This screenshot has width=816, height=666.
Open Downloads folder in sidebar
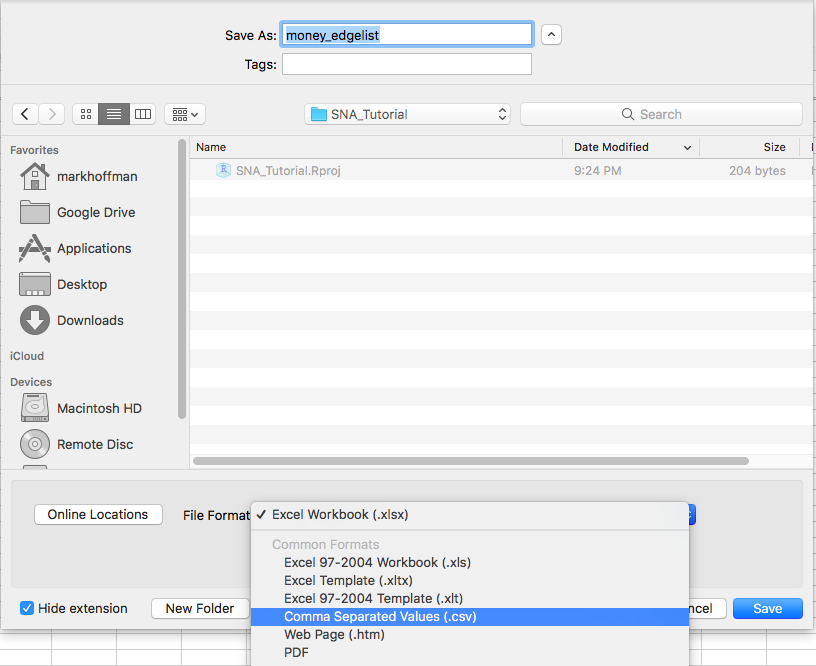pyautogui.click(x=90, y=321)
